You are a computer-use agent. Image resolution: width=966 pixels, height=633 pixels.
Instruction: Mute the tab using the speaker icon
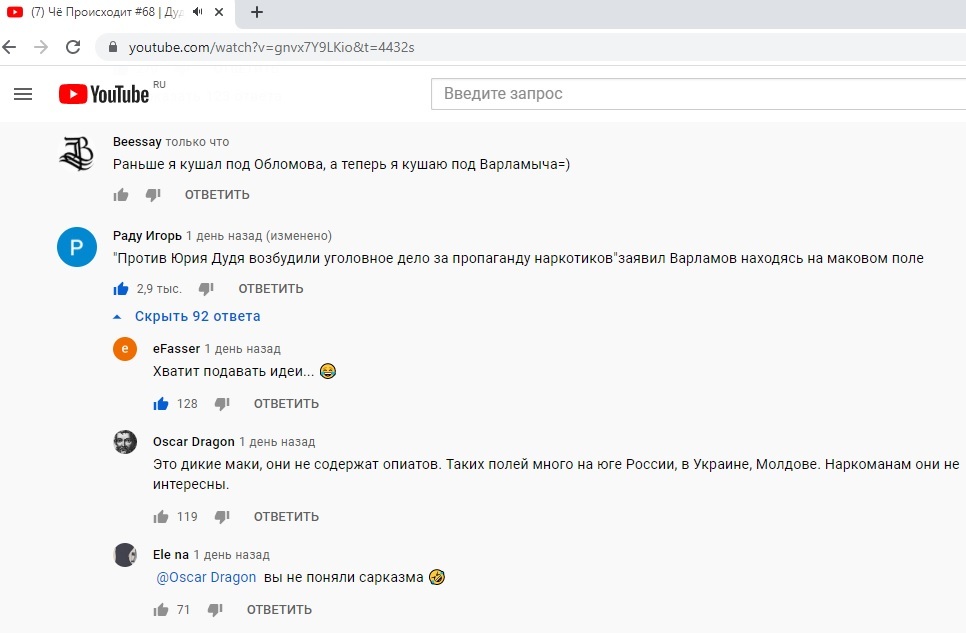coord(198,13)
